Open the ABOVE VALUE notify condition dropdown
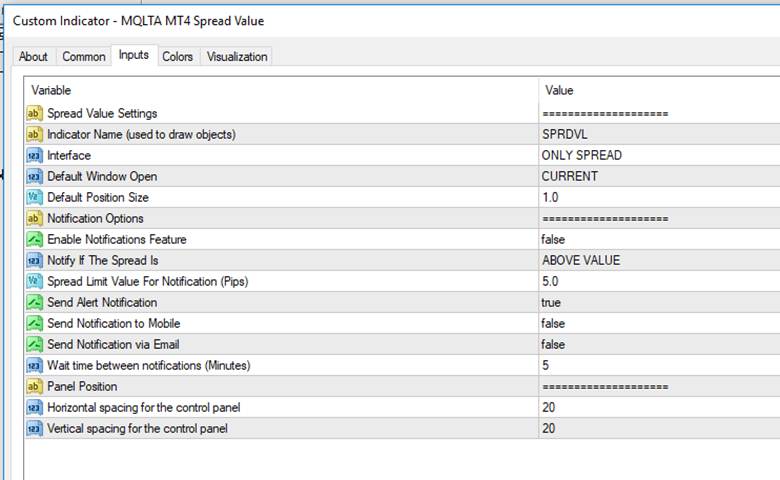 [x=581, y=260]
